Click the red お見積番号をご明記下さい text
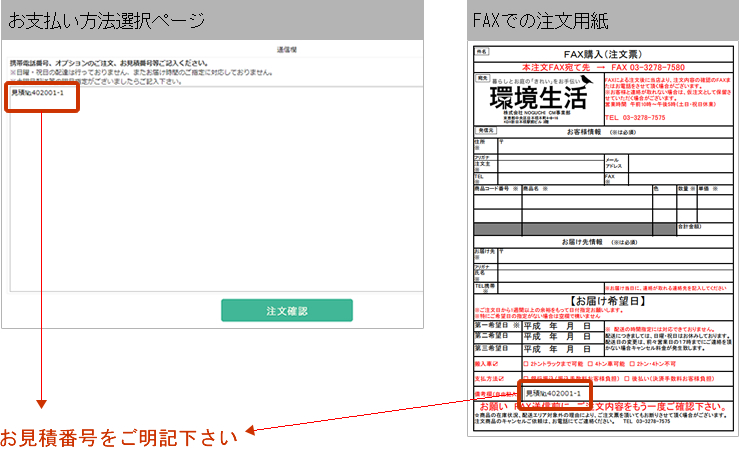 (x=119, y=436)
